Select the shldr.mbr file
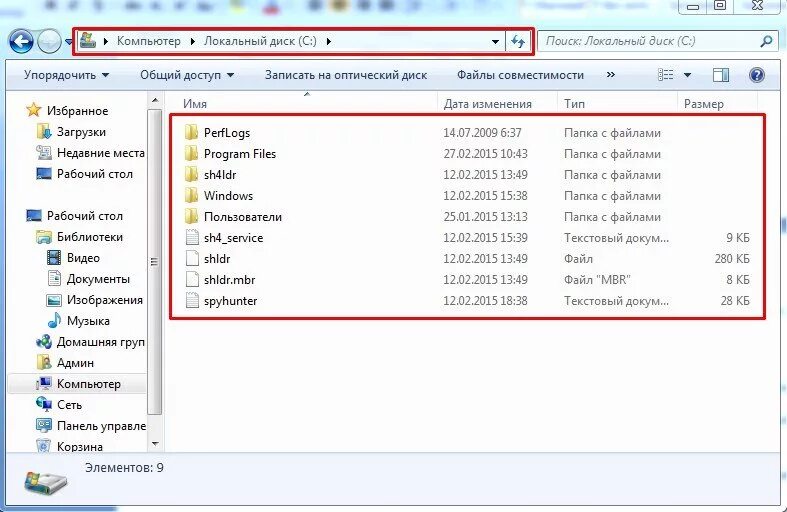The width and height of the screenshot is (787, 512). (x=229, y=280)
